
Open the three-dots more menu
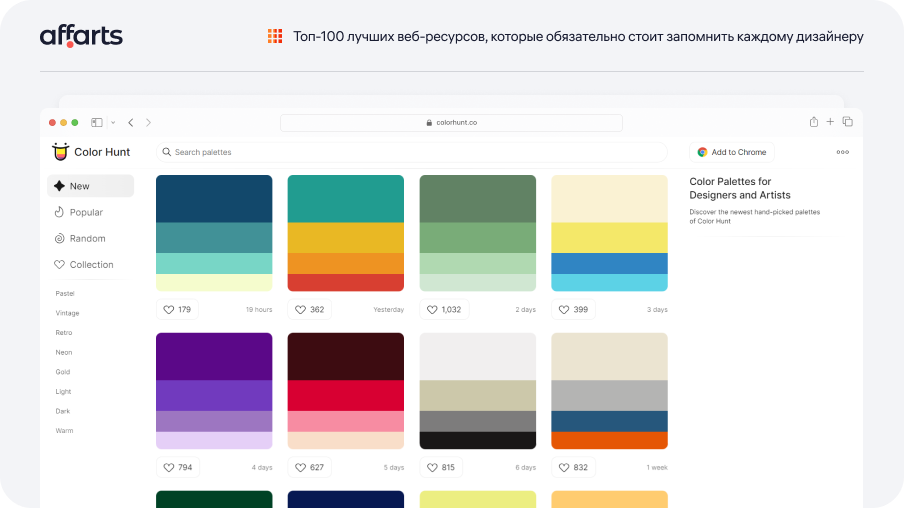(843, 152)
